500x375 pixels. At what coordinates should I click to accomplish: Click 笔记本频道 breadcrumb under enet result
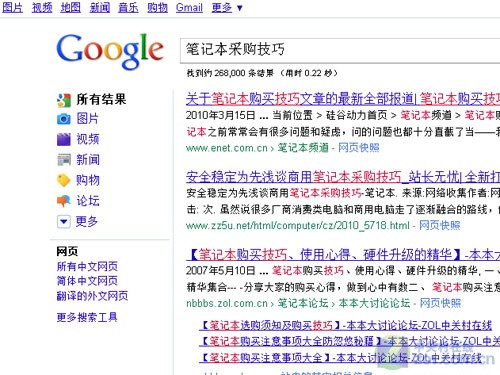click(x=303, y=148)
